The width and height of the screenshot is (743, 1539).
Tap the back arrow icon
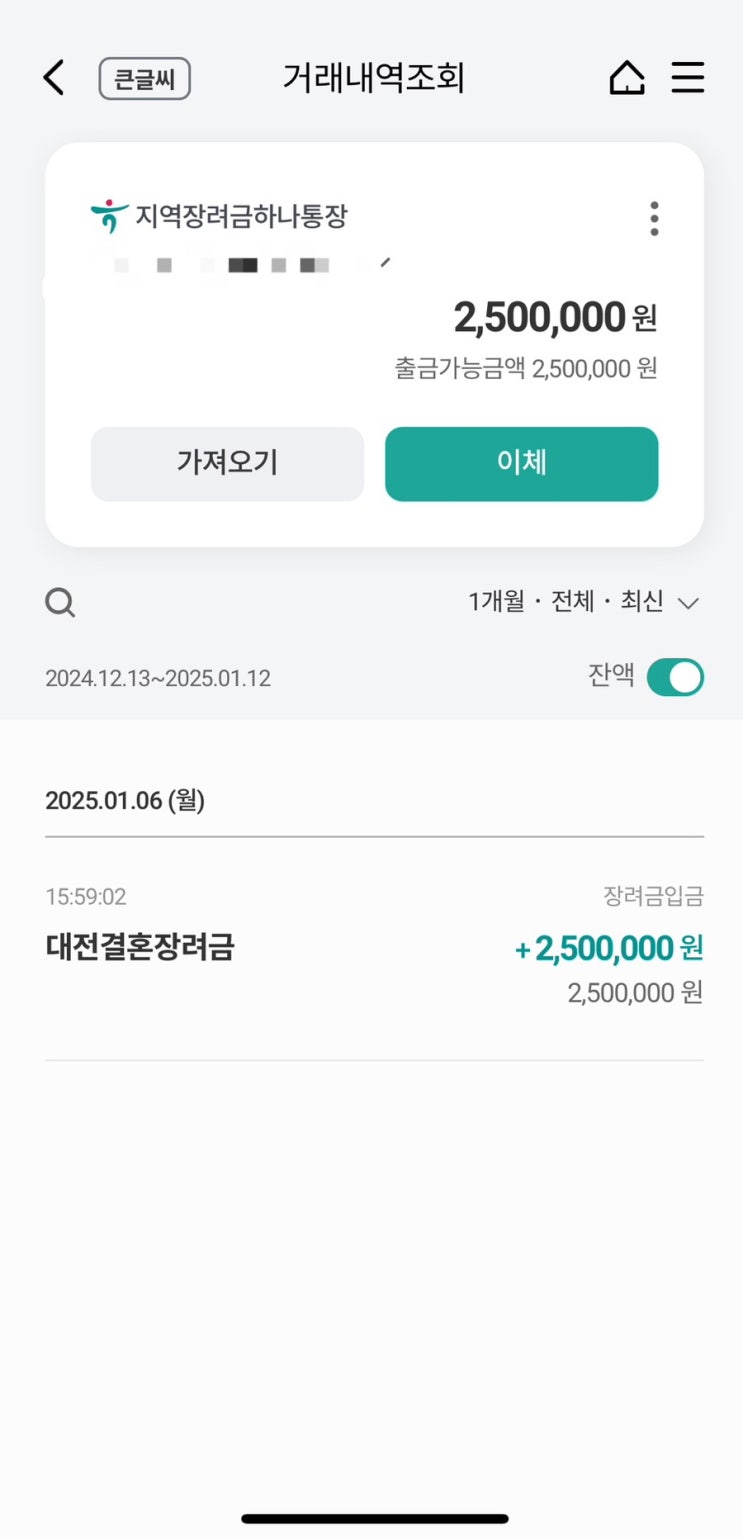coord(54,78)
